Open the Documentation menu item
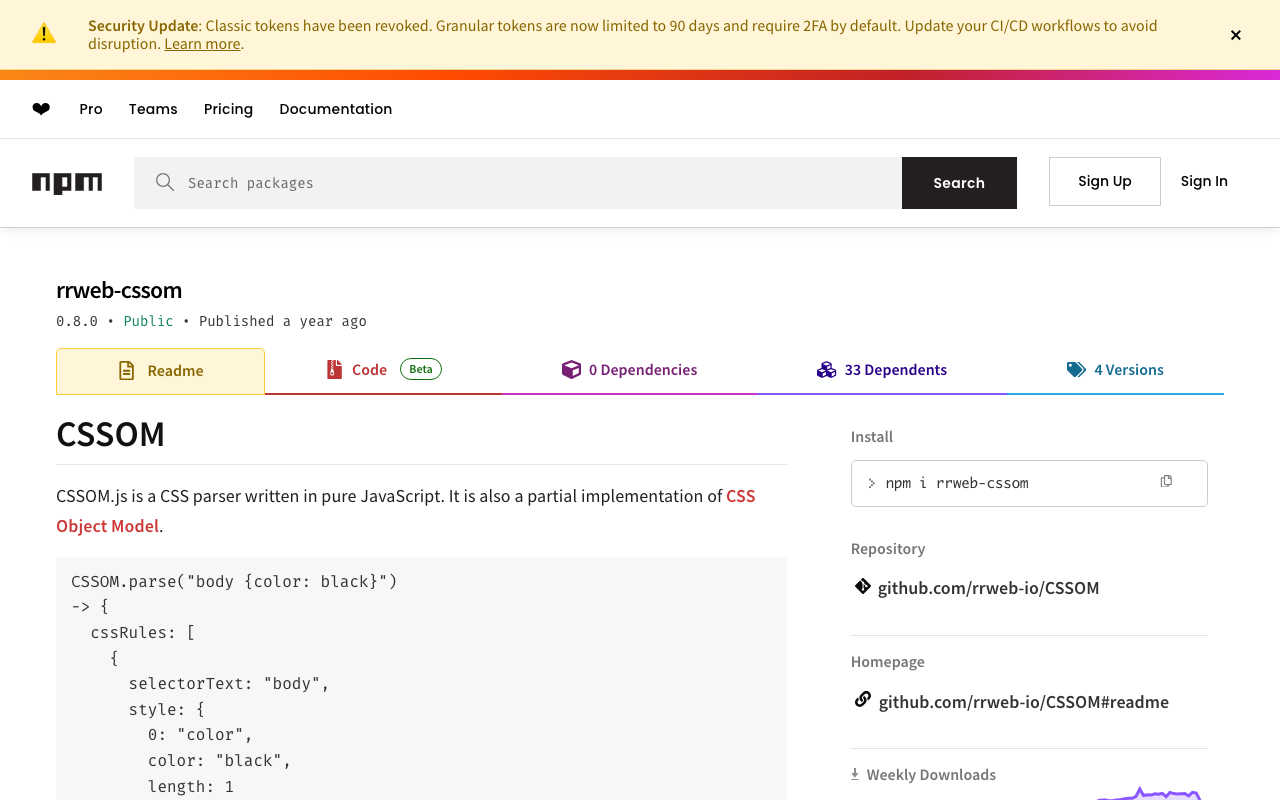 point(336,109)
